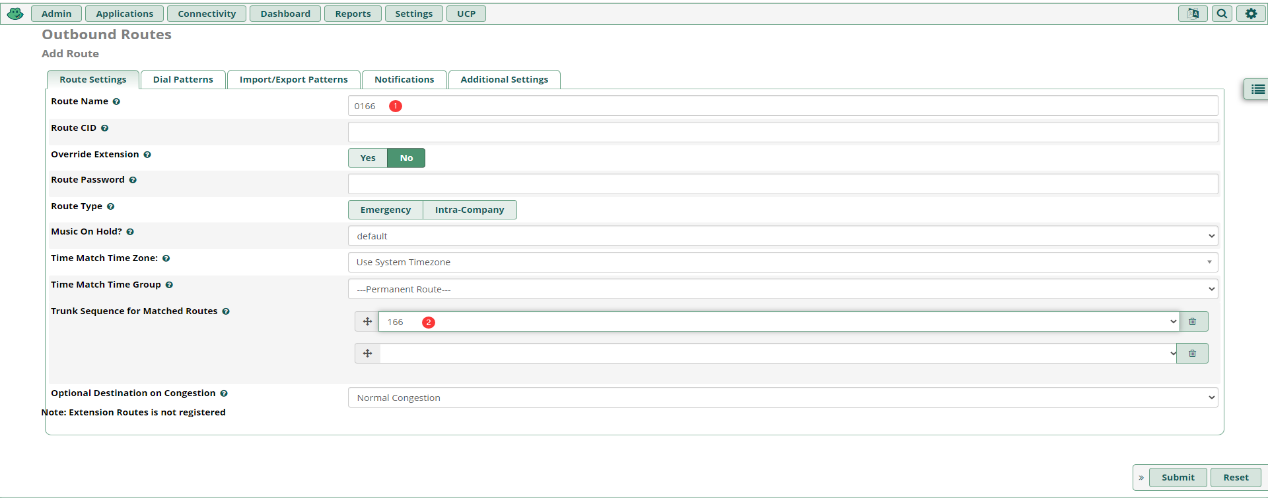Open the UCP menu

point(466,14)
